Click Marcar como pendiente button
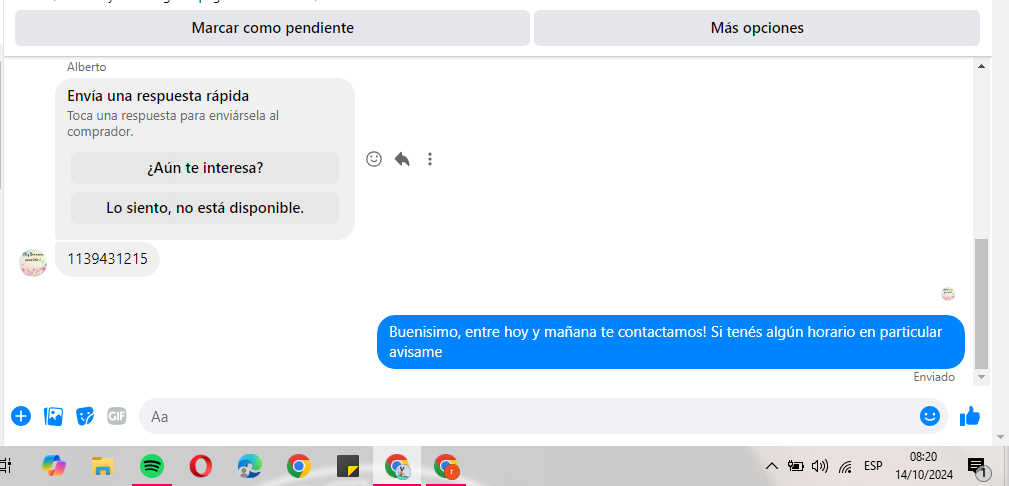The height and width of the screenshot is (486, 1009). tap(272, 28)
